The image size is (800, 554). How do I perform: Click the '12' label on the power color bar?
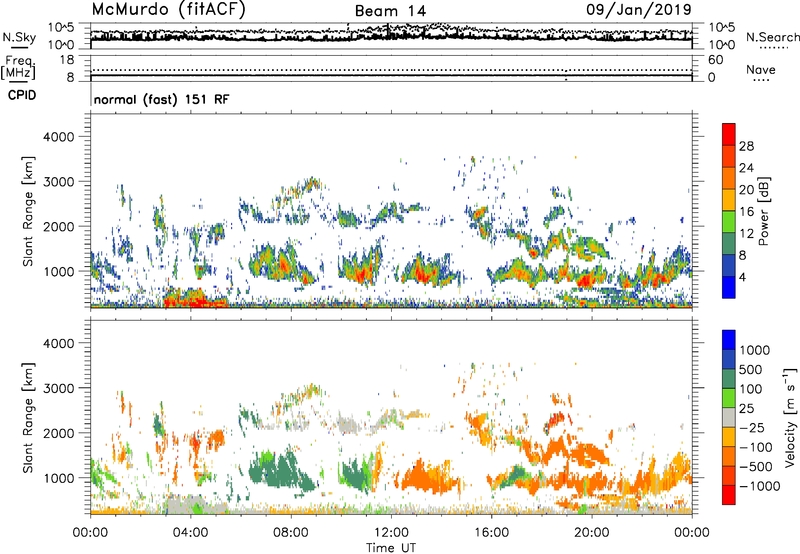coord(746,233)
